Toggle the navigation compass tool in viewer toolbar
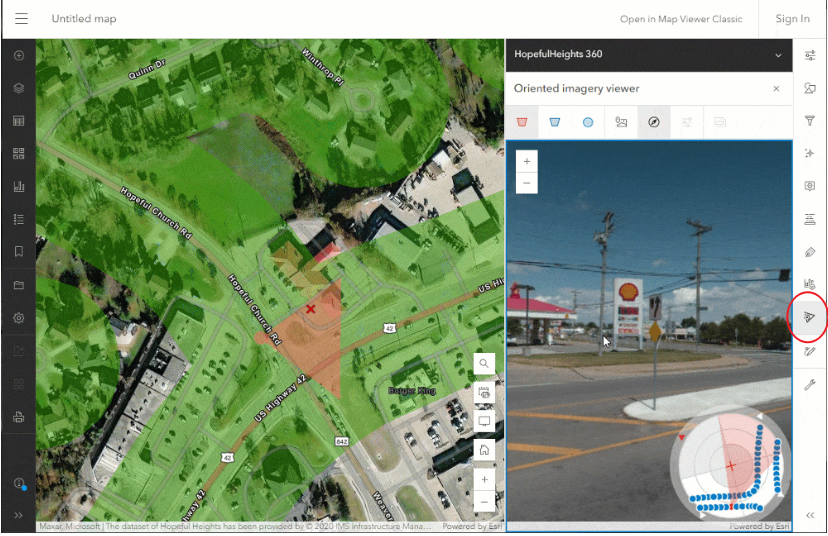The width and height of the screenshot is (828, 536). (x=654, y=122)
